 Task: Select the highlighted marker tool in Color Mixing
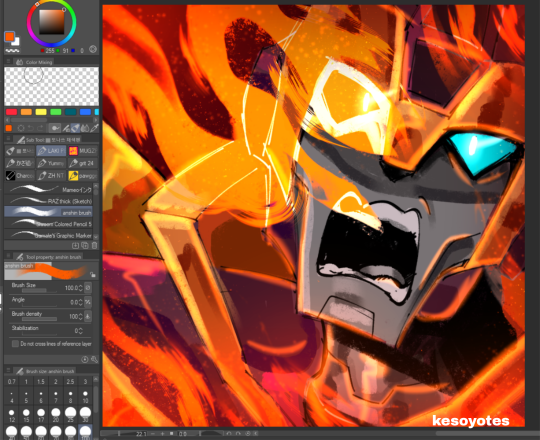click(75, 128)
